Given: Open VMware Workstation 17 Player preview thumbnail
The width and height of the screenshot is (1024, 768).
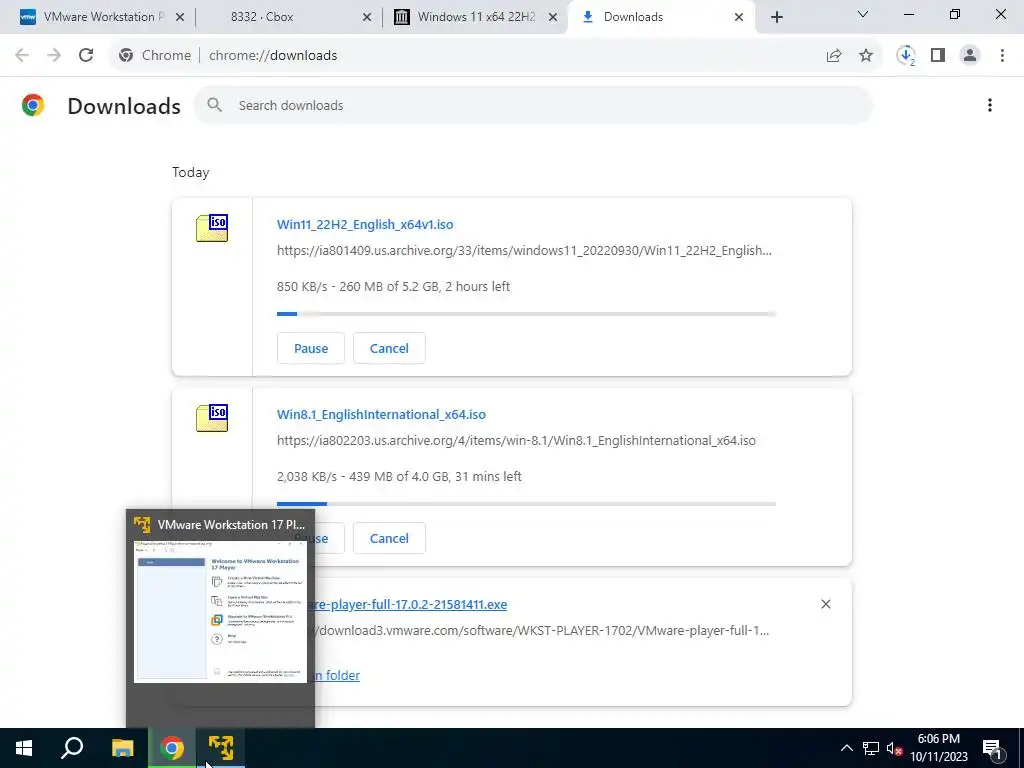Looking at the screenshot, I should pyautogui.click(x=220, y=611).
